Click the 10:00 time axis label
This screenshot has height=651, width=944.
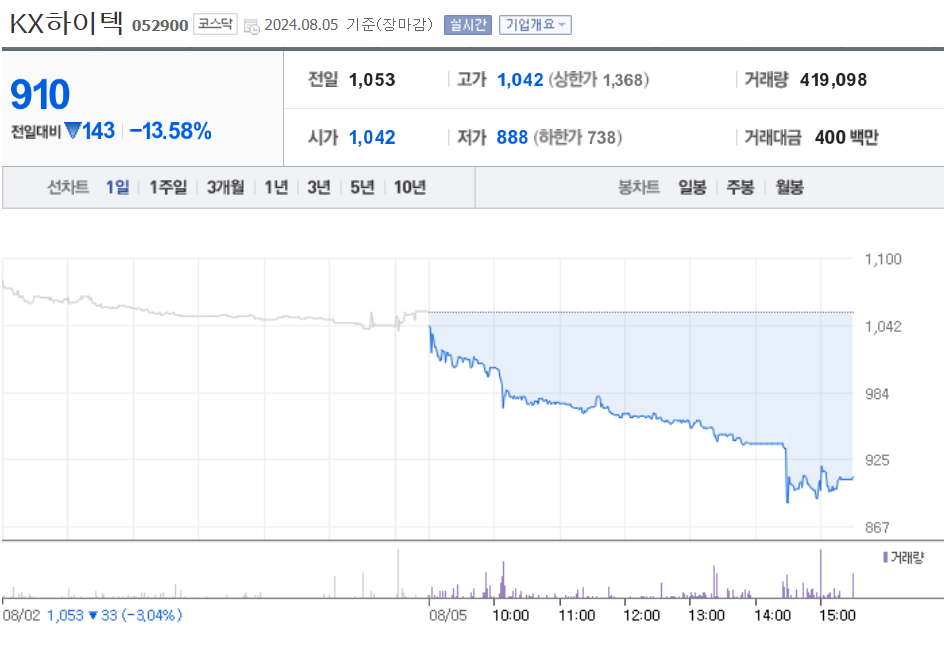511,615
